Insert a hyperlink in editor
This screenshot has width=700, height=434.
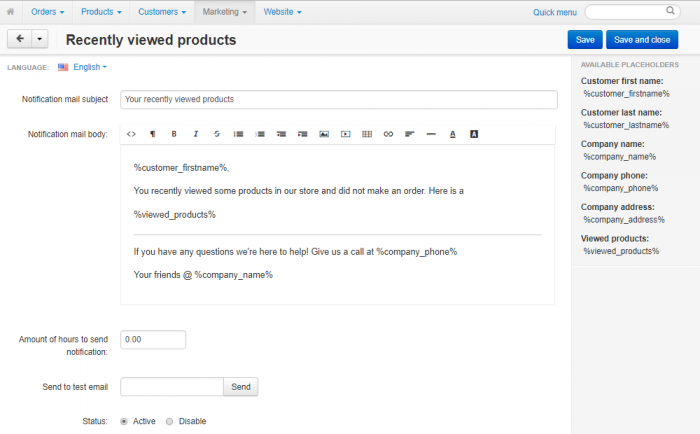(x=388, y=134)
